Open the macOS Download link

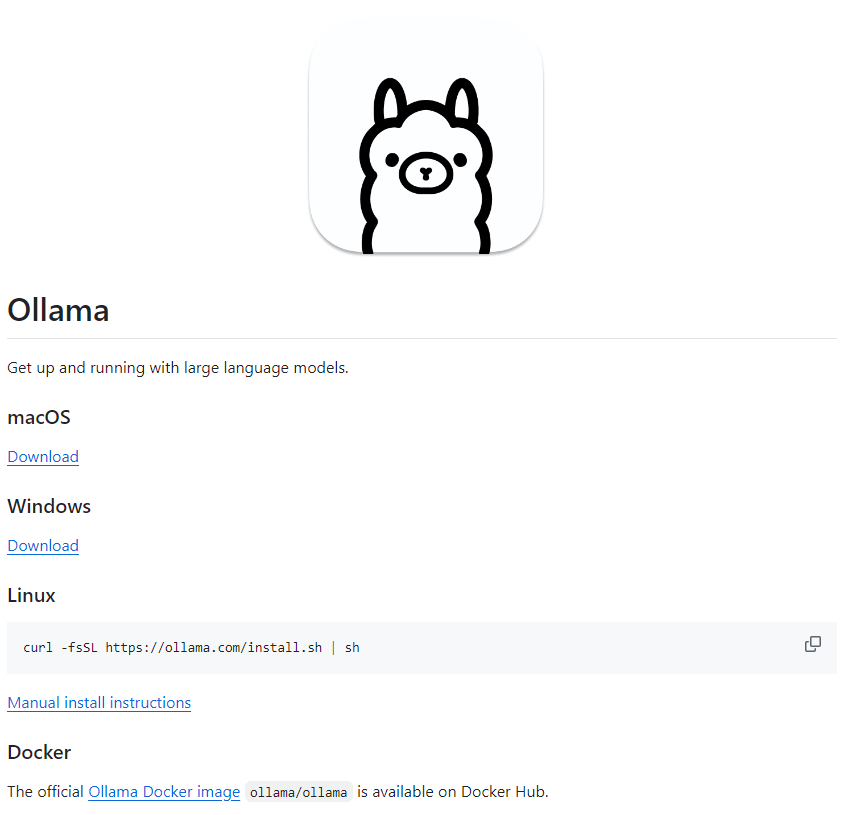[x=43, y=457]
